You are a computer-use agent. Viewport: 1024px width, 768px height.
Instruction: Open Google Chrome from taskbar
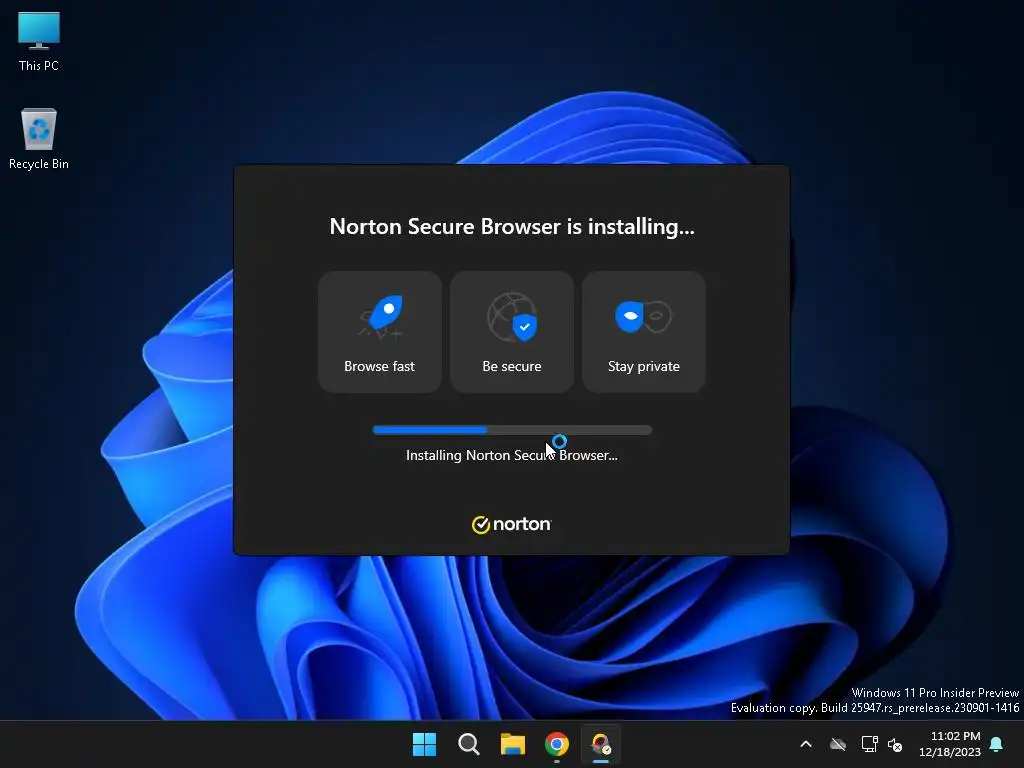pyautogui.click(x=556, y=744)
